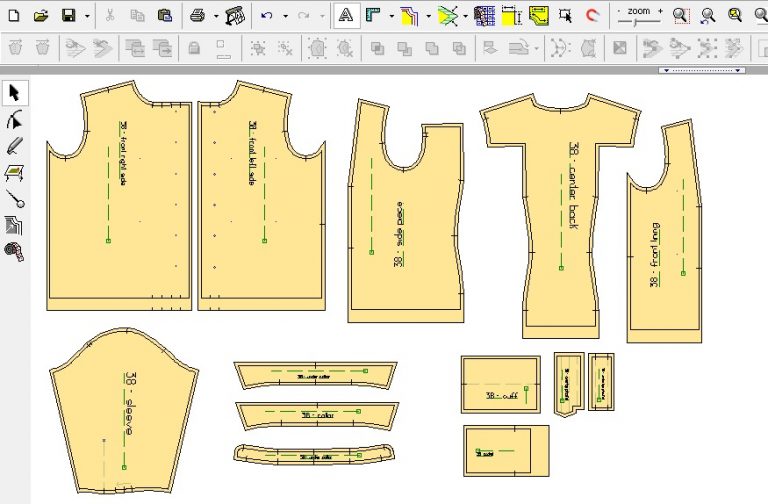Create a new file with the blank page icon
This screenshot has height=504, width=768.
coord(14,16)
